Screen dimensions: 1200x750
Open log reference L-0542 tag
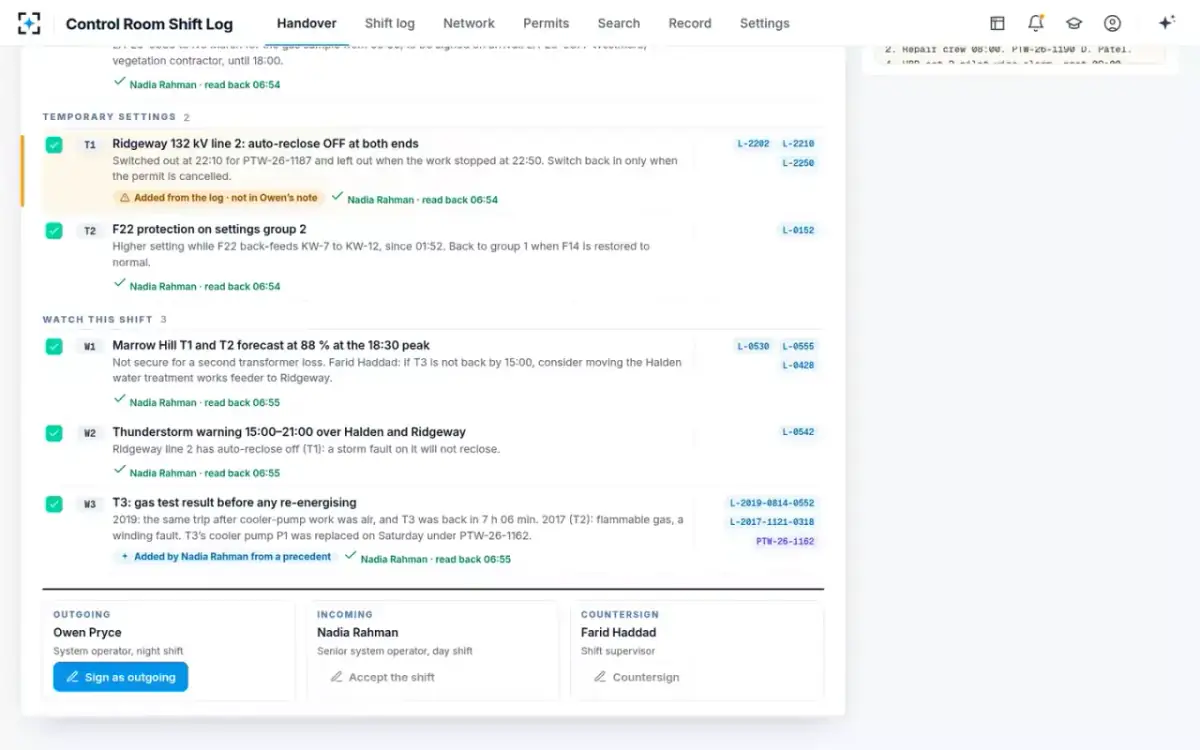(798, 432)
